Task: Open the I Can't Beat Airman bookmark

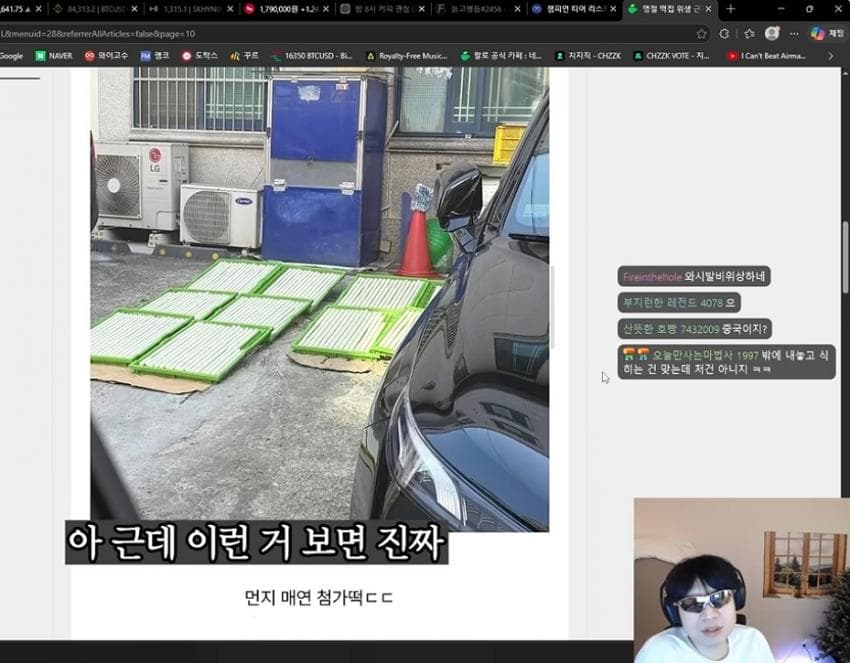Action: (x=767, y=56)
